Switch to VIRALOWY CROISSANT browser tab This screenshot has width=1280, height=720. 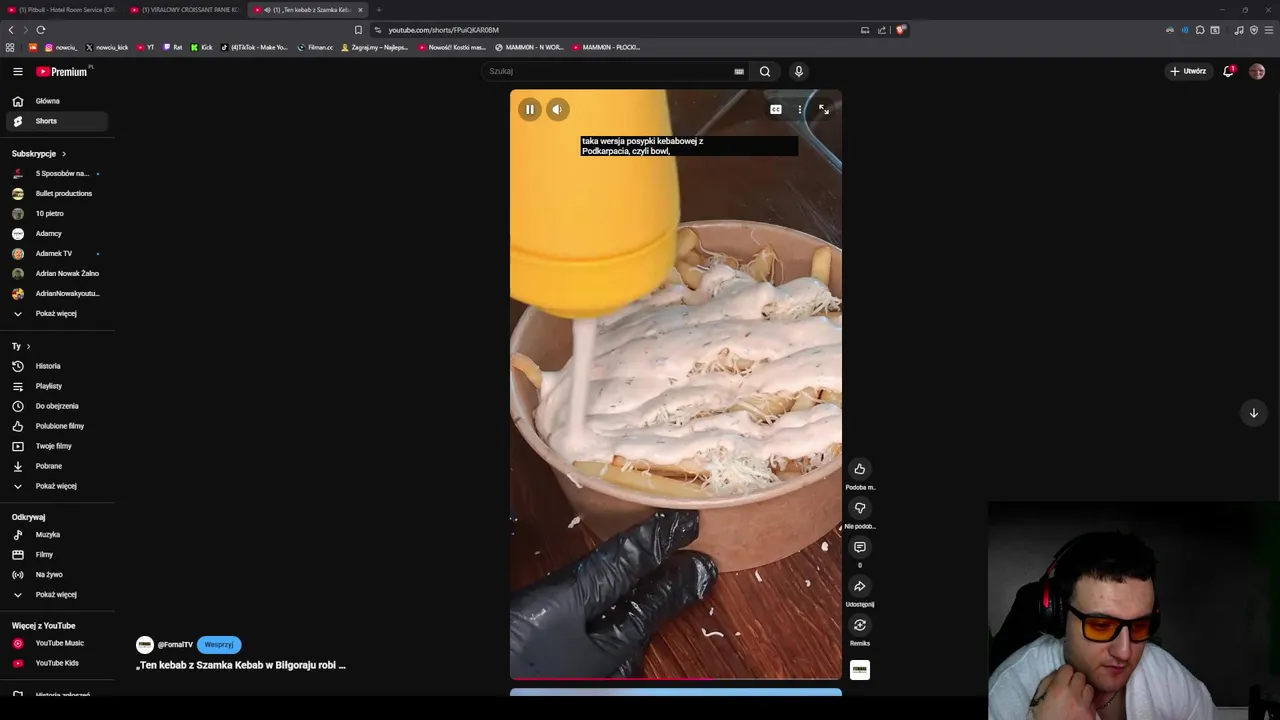click(x=185, y=10)
